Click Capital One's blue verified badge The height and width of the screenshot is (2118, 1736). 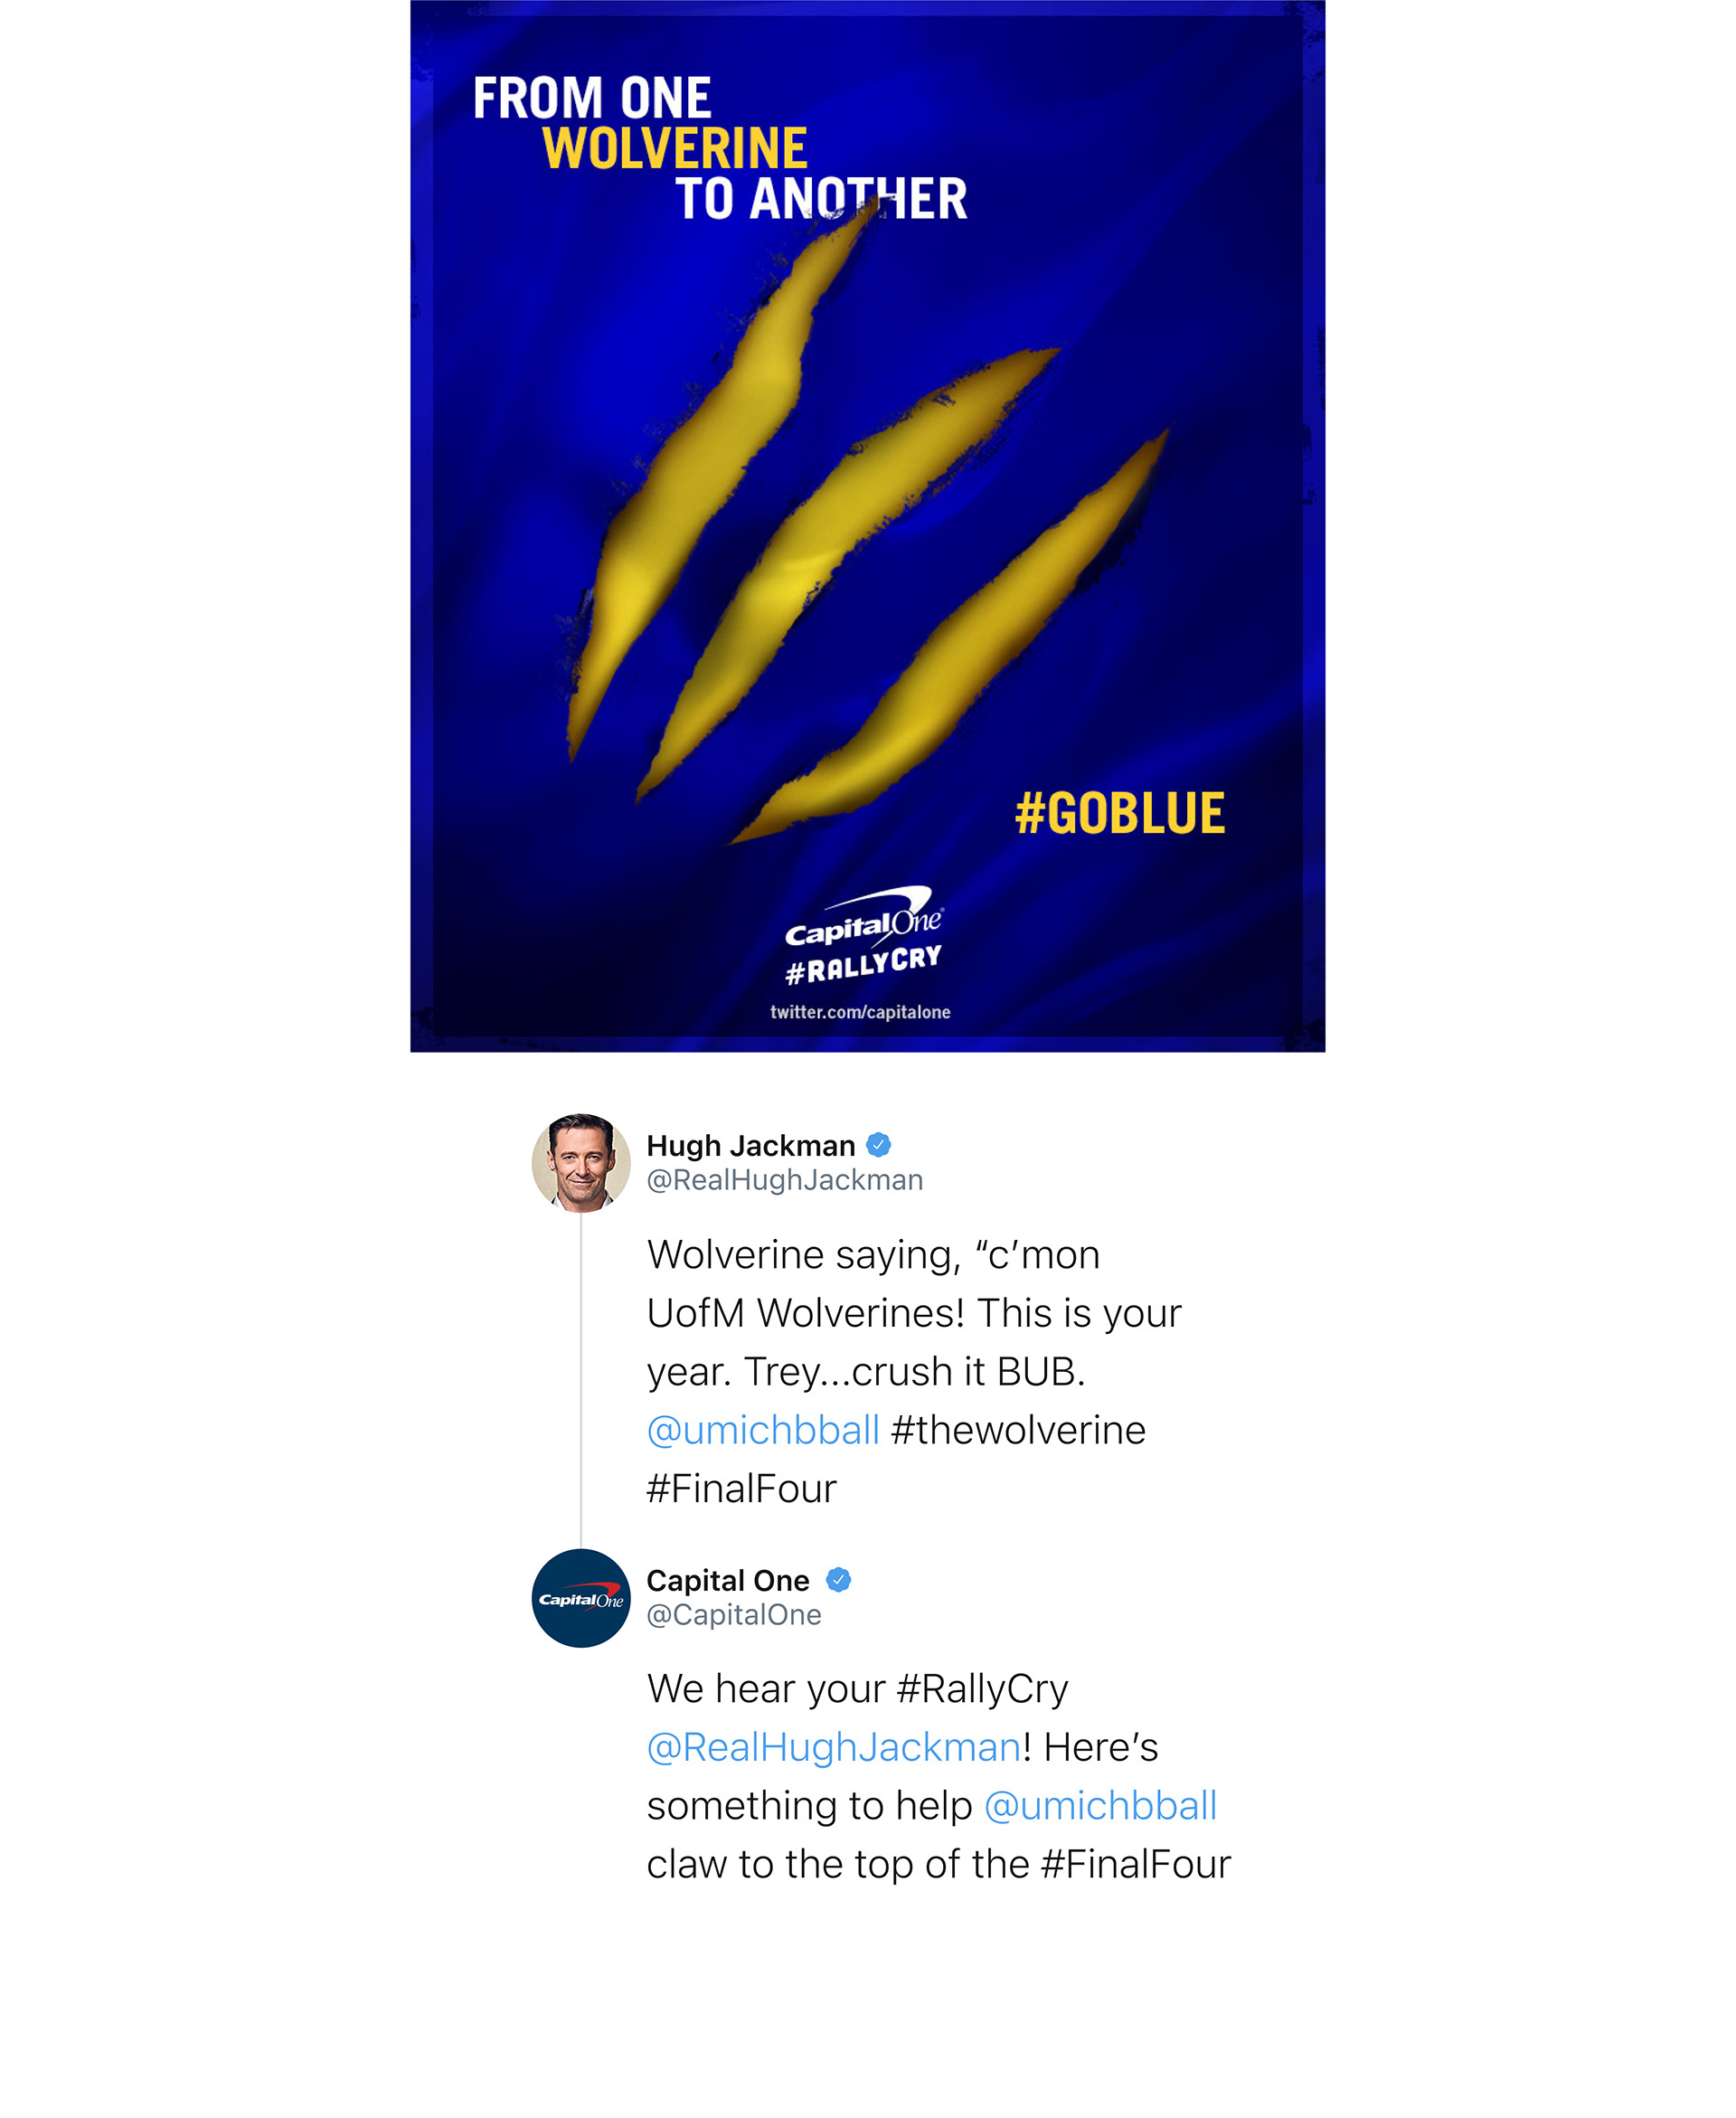pyautogui.click(x=838, y=1579)
